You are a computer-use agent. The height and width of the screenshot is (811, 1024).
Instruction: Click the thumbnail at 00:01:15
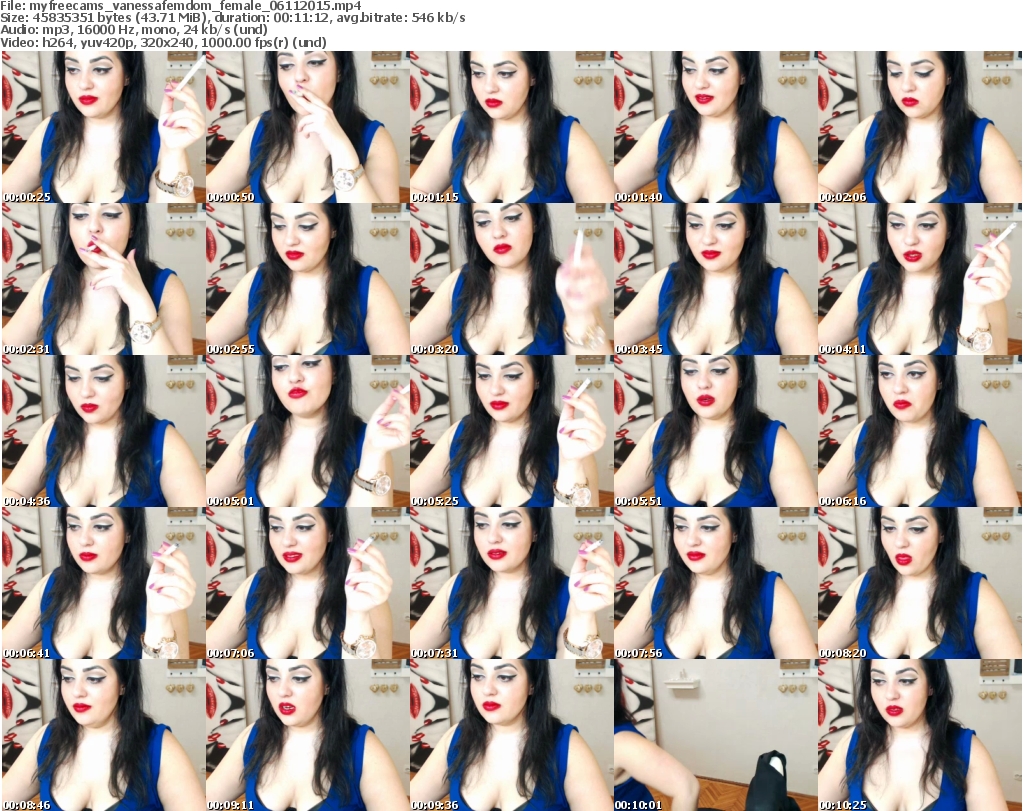coord(511,127)
